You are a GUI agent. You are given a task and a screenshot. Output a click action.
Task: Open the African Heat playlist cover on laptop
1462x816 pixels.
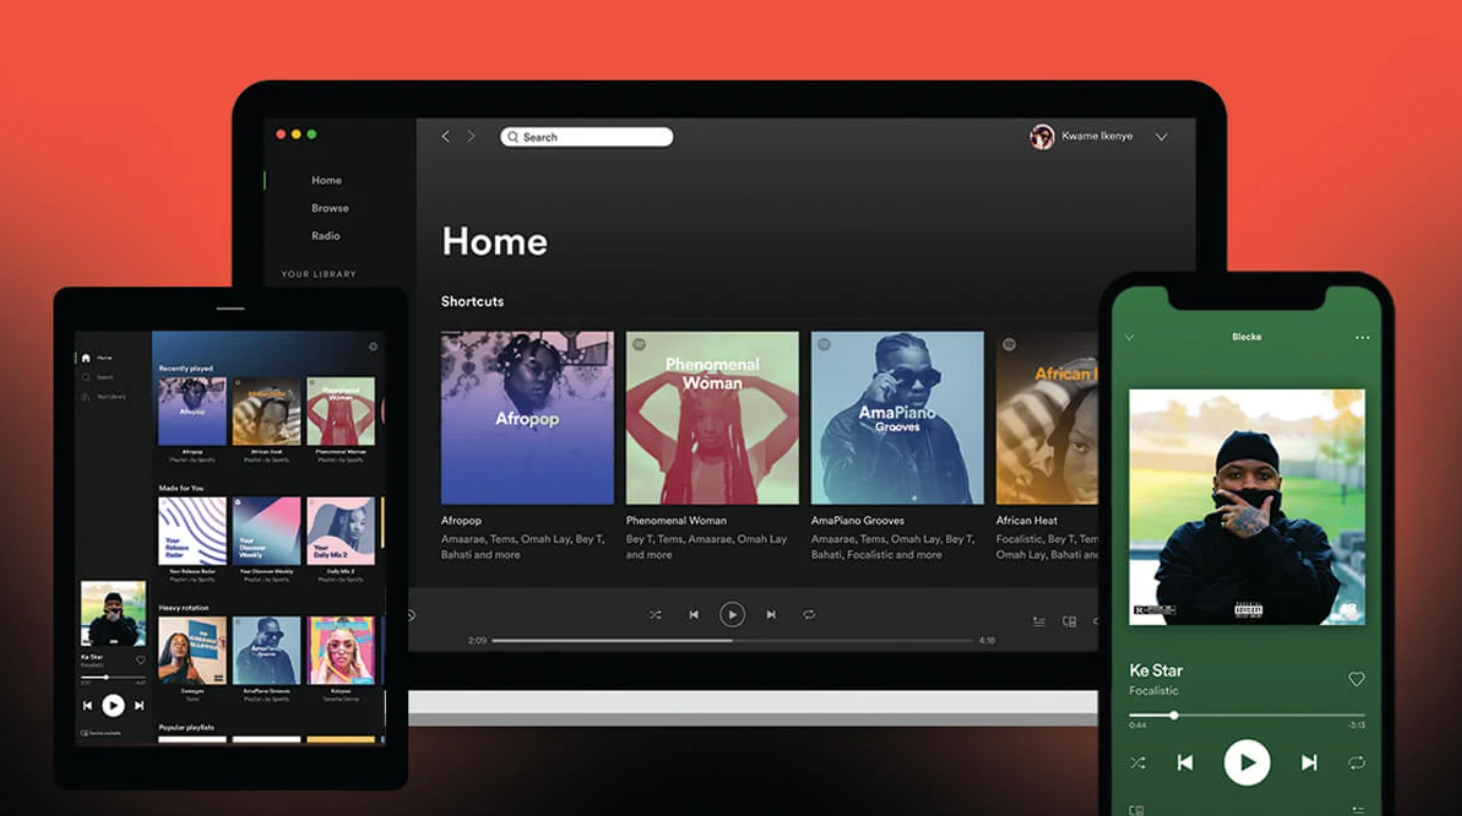point(1047,418)
